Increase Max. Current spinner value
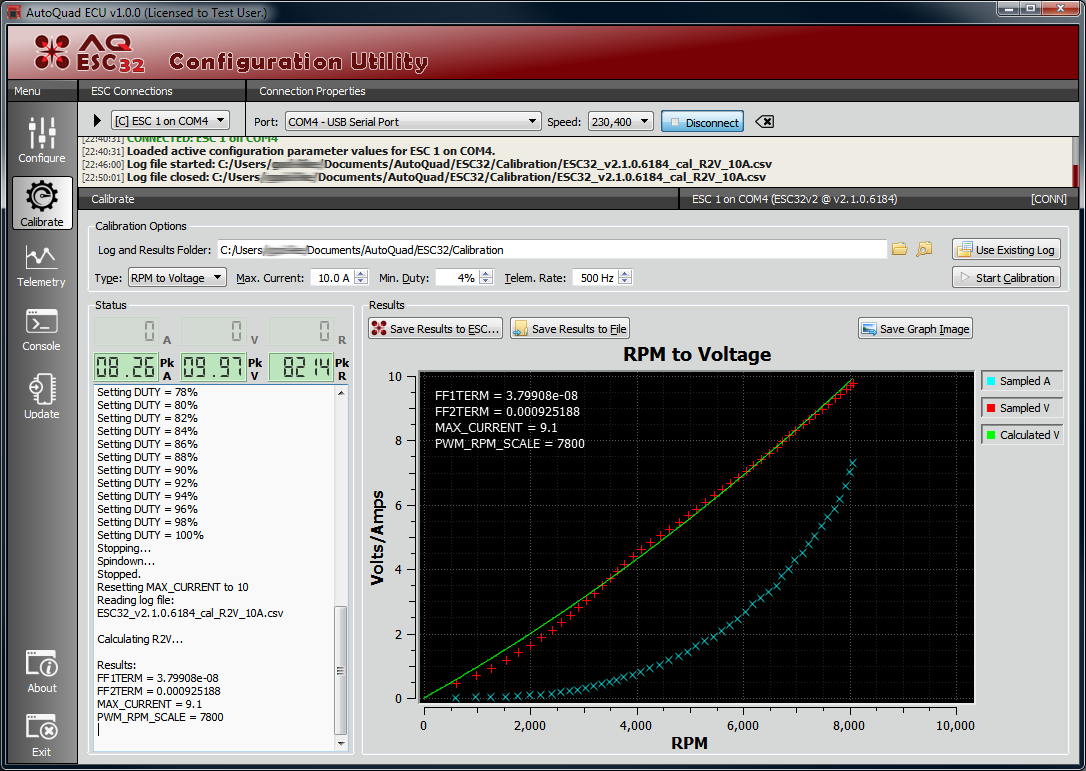Image resolution: width=1086 pixels, height=771 pixels. tap(362, 274)
